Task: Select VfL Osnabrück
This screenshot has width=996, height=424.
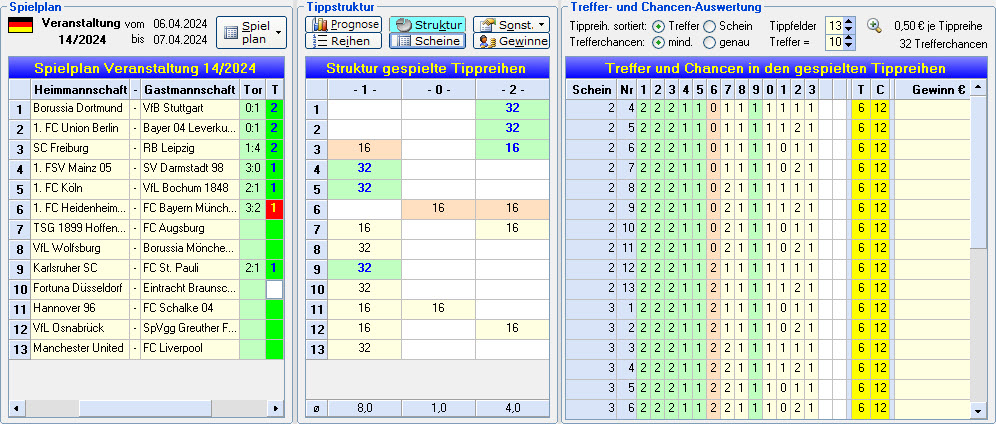Action: coord(79,328)
